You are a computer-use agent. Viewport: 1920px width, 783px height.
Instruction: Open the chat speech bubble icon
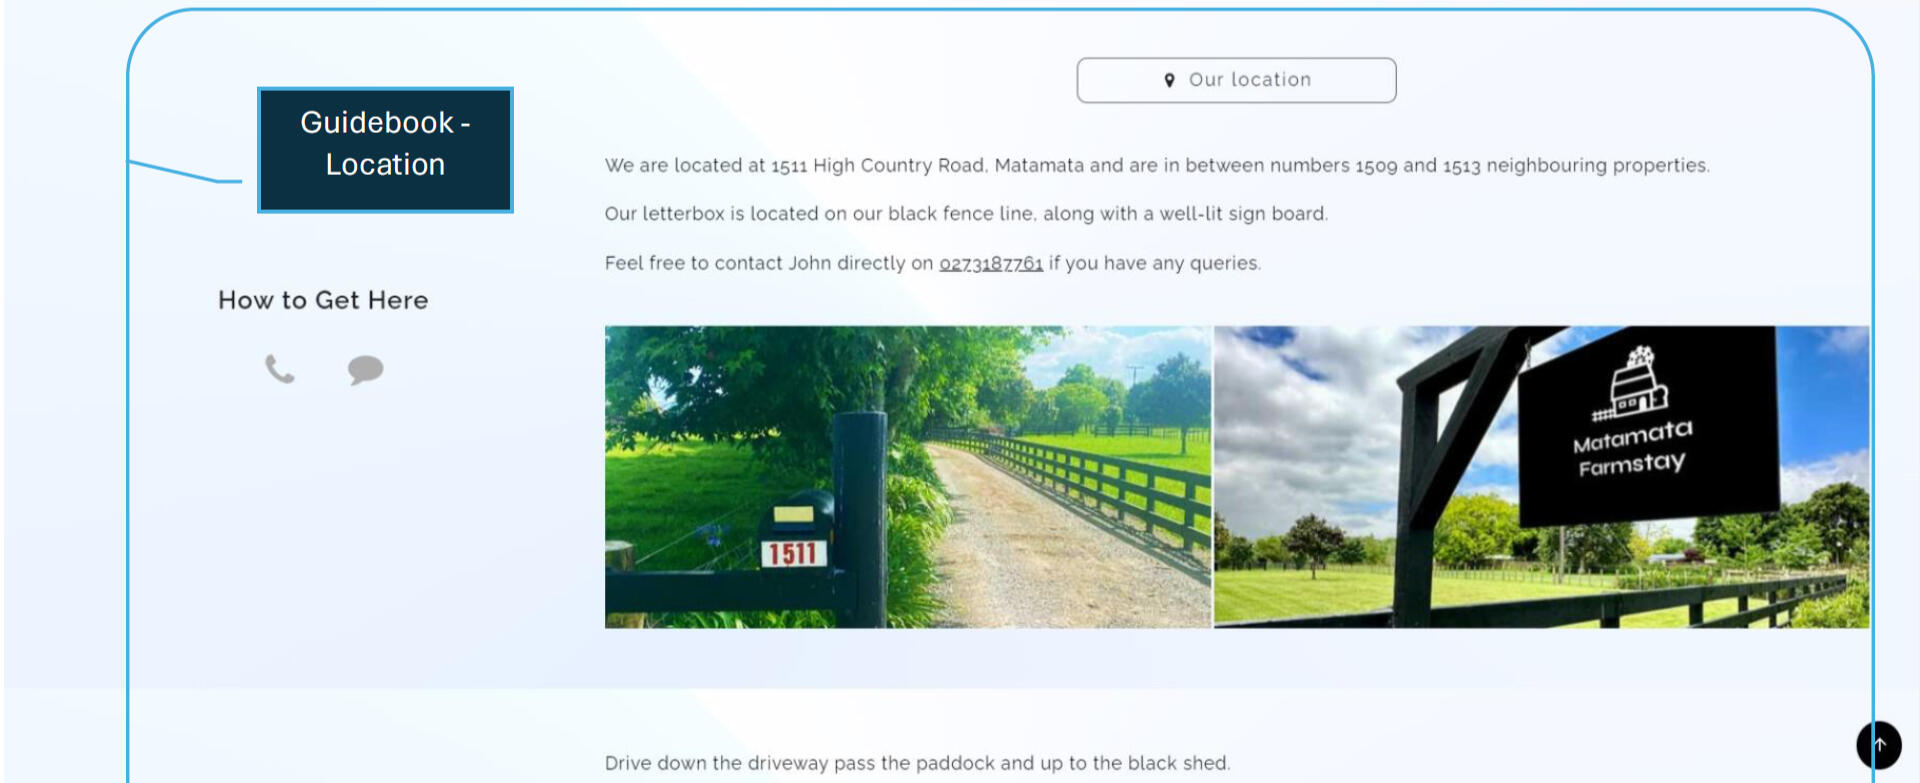[x=365, y=370]
